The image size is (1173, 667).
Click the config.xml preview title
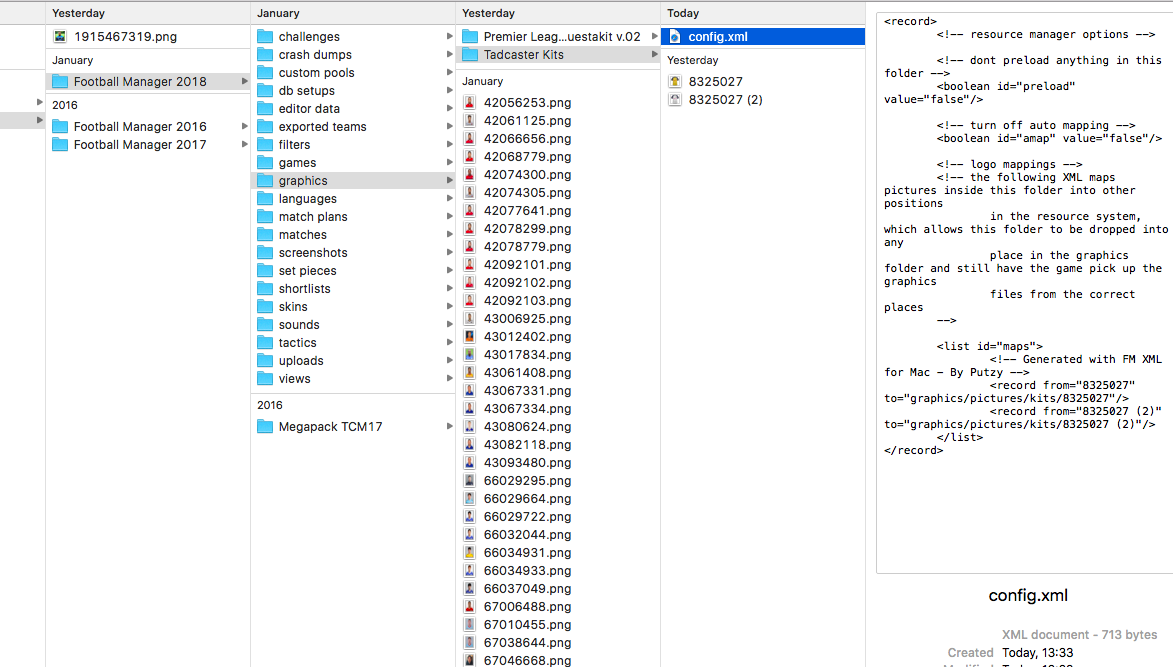[1028, 595]
